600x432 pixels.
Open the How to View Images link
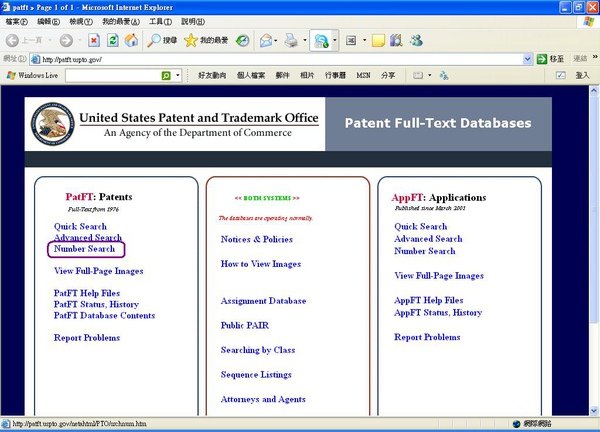(261, 264)
